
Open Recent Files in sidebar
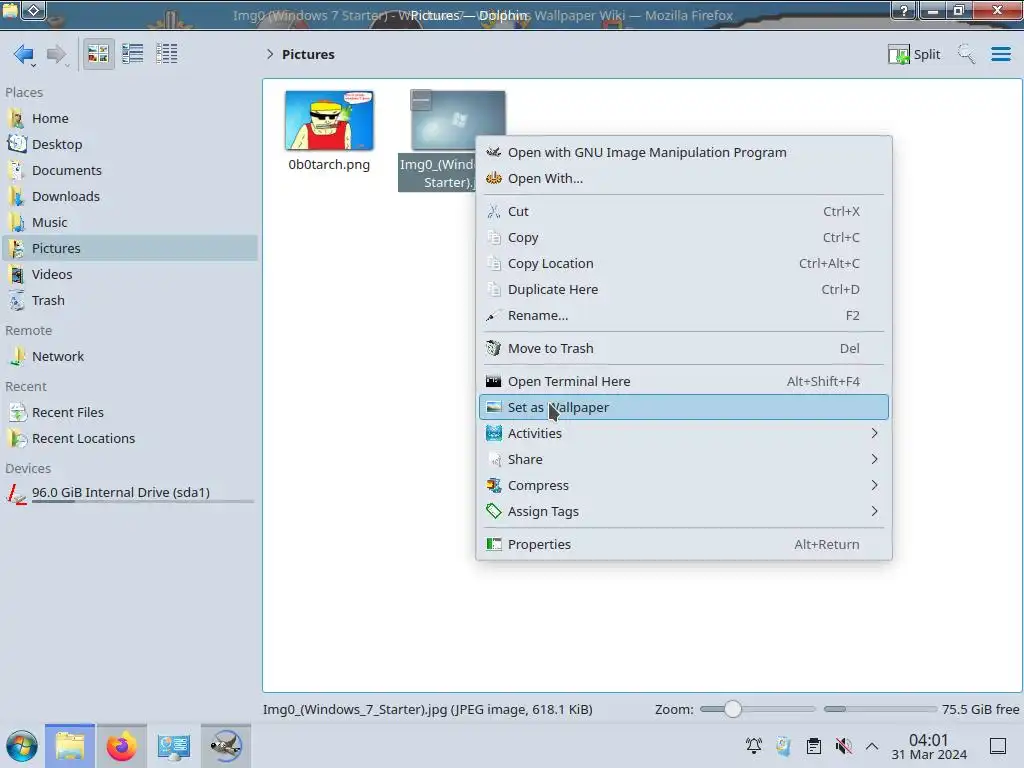[x=131, y=413]
